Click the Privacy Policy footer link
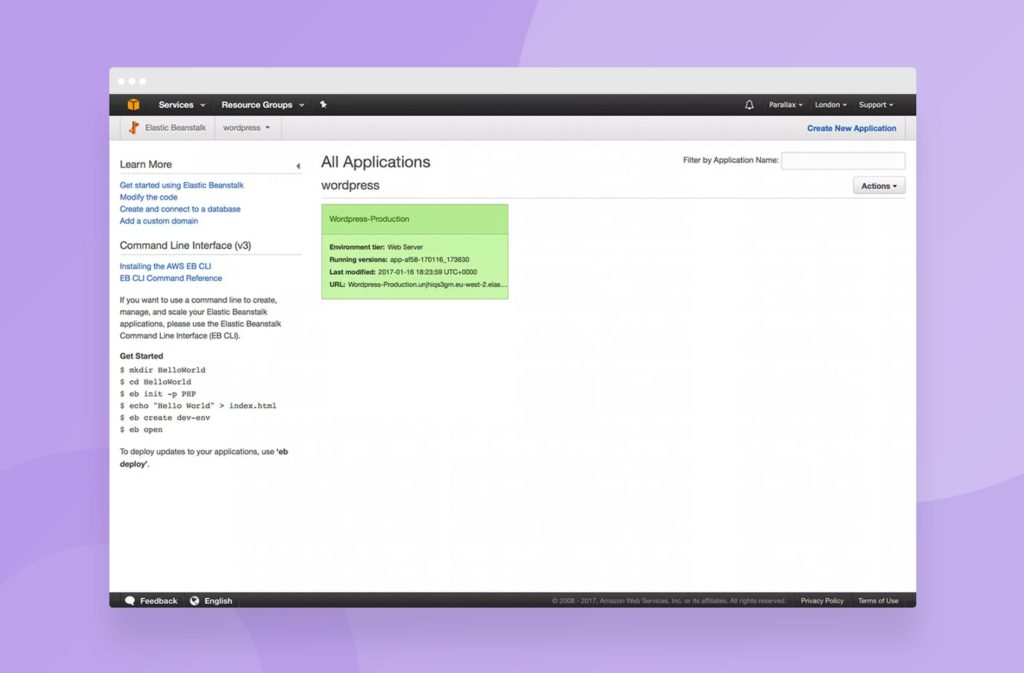 pos(822,601)
